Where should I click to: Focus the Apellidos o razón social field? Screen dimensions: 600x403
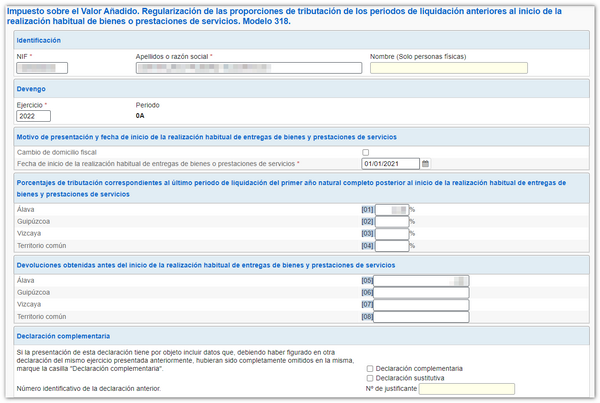click(x=248, y=68)
